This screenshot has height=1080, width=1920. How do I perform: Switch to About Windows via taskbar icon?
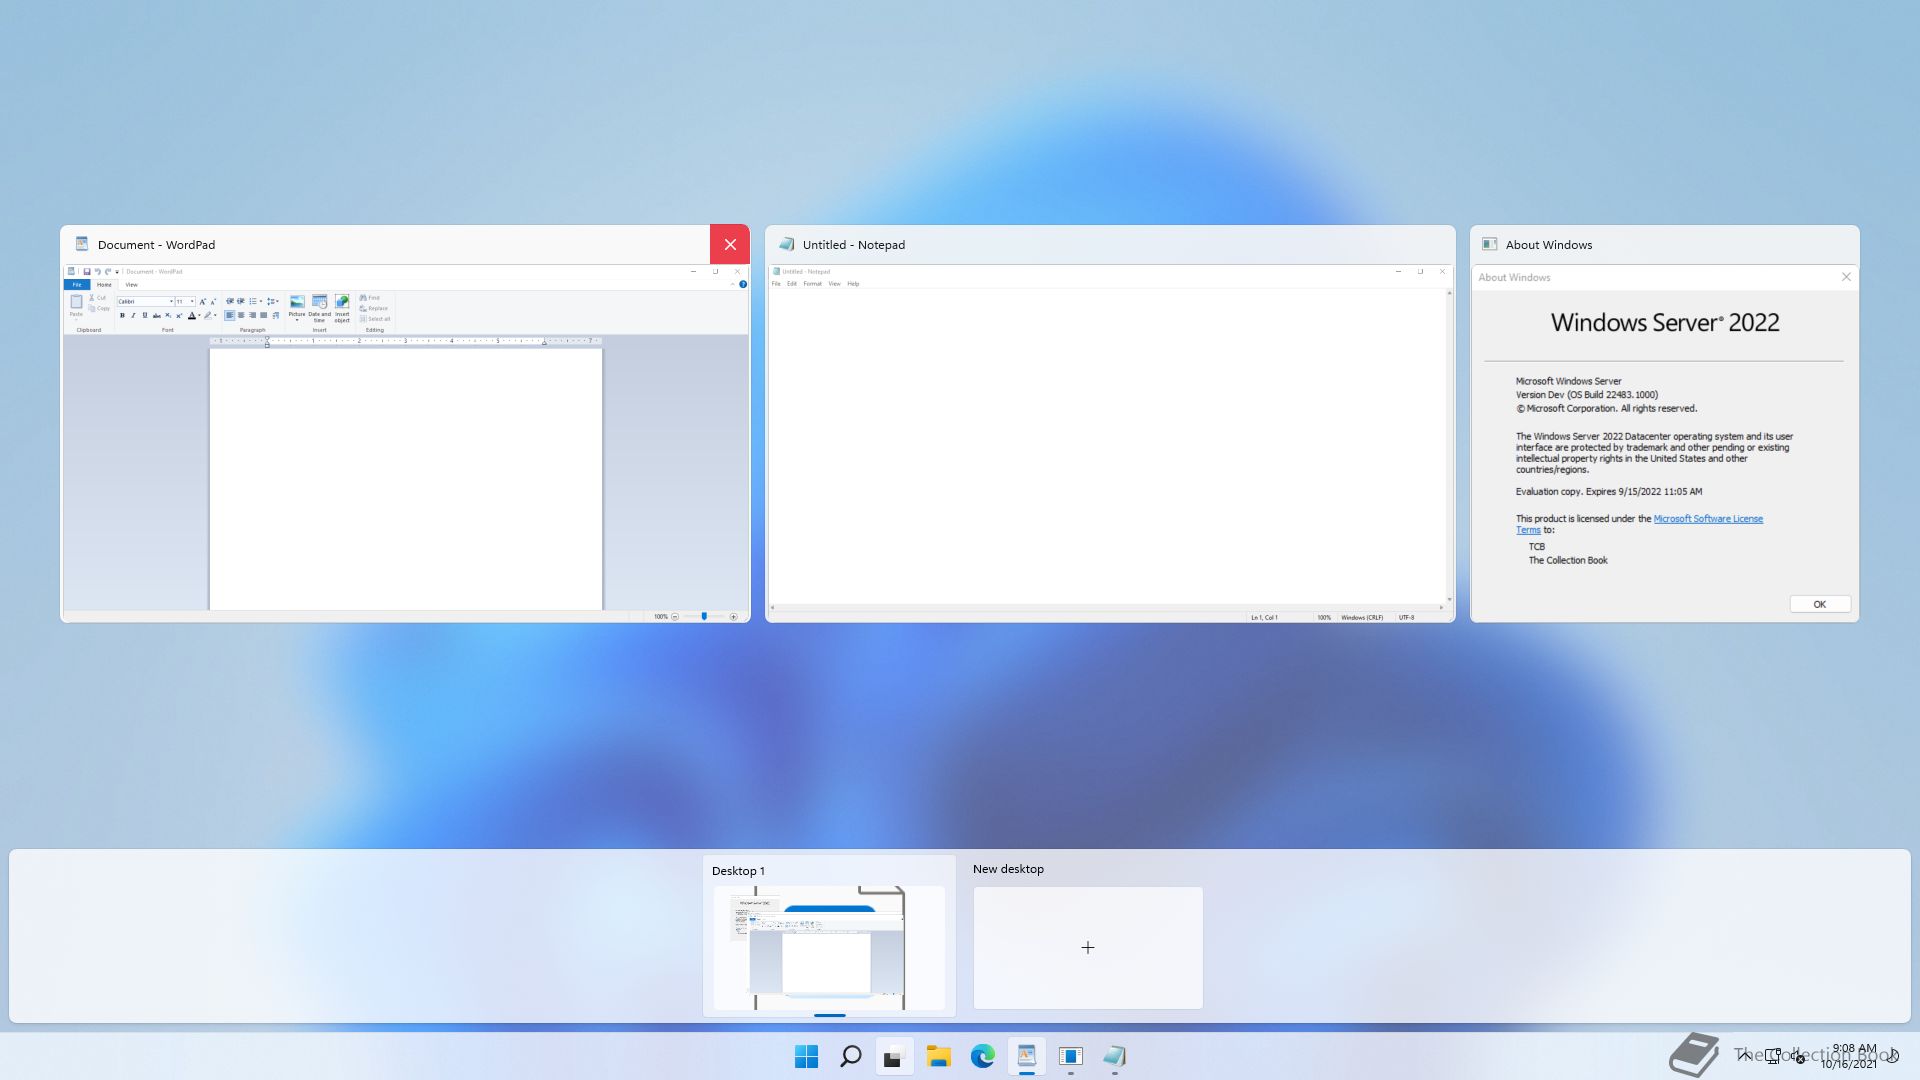(x=1070, y=1056)
